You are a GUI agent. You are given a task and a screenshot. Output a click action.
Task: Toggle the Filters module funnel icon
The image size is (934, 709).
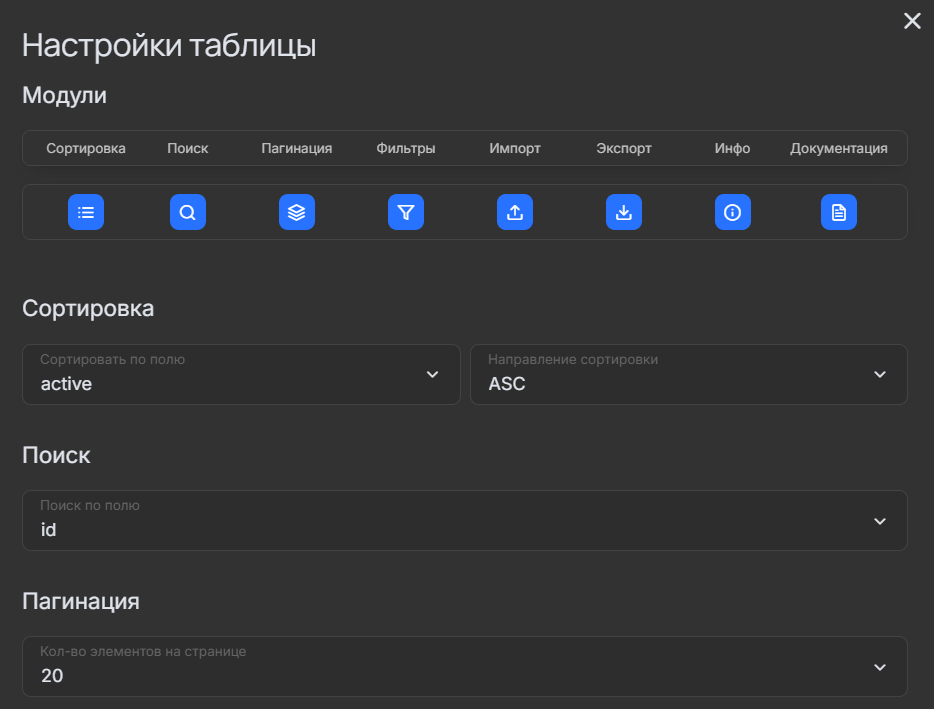coord(406,212)
